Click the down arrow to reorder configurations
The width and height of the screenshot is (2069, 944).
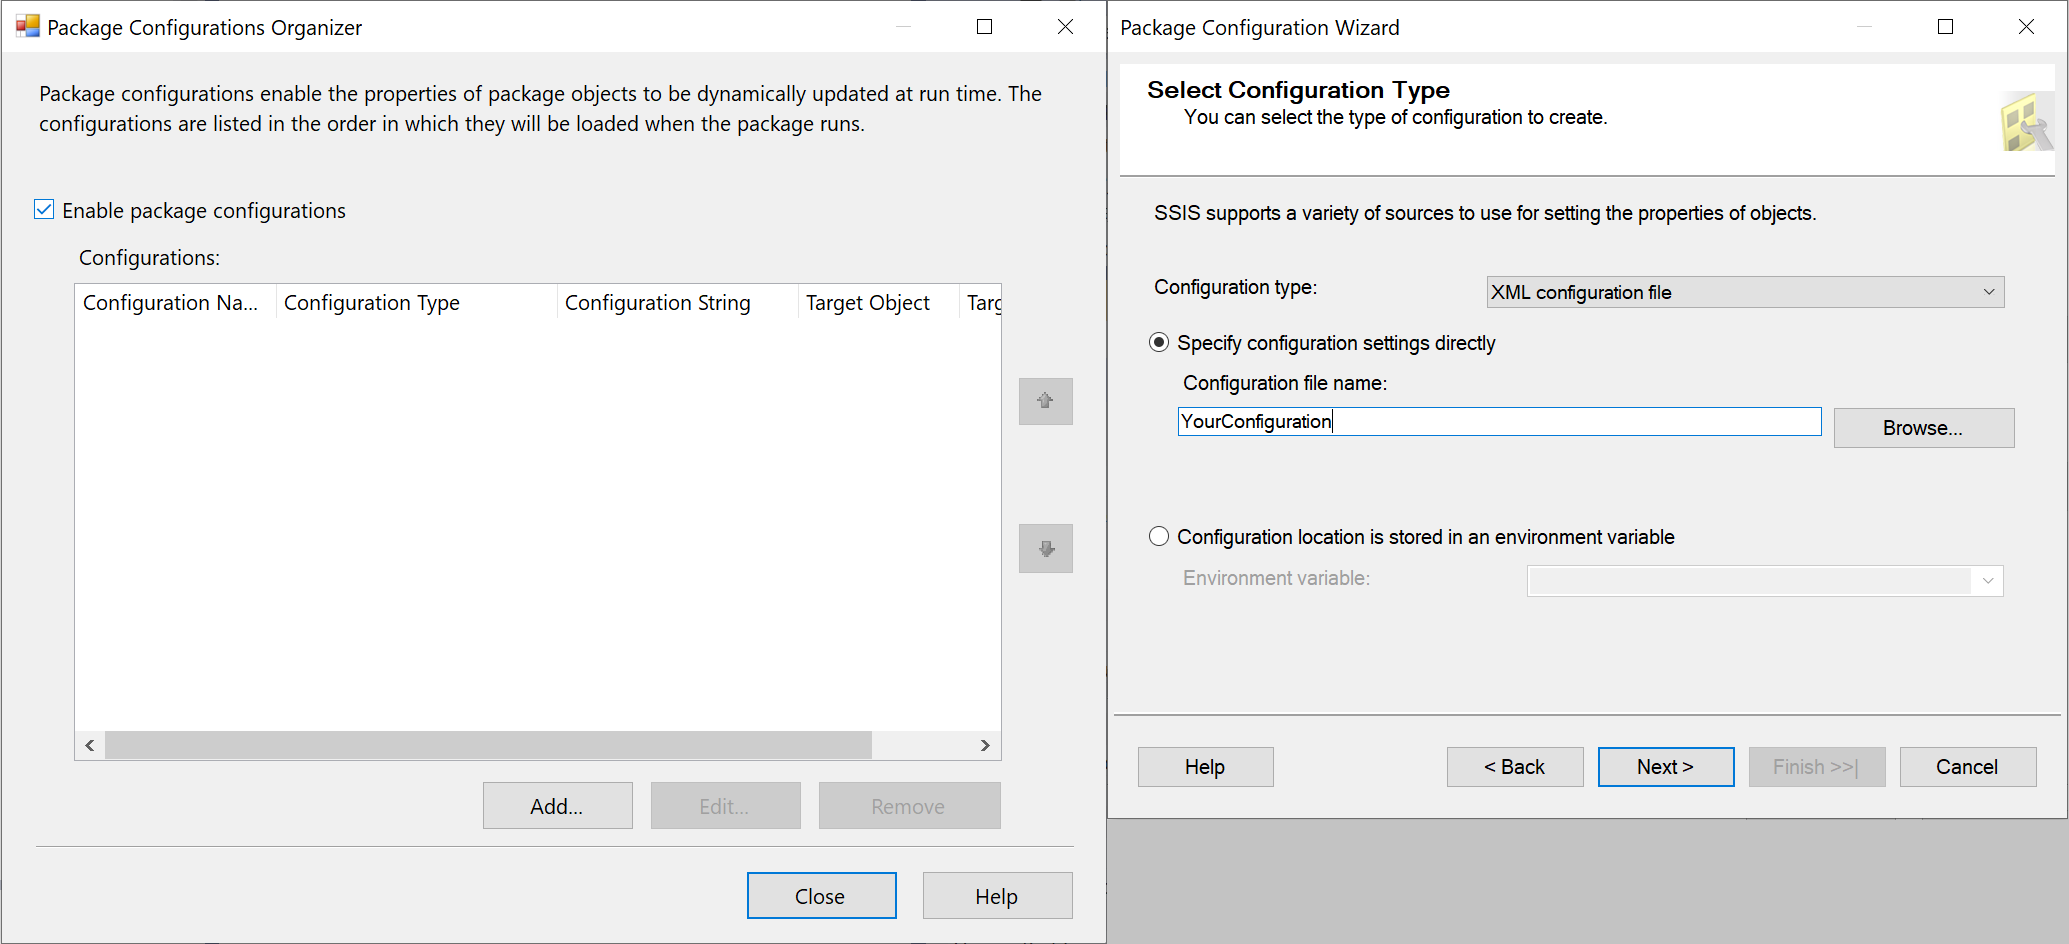point(1044,548)
